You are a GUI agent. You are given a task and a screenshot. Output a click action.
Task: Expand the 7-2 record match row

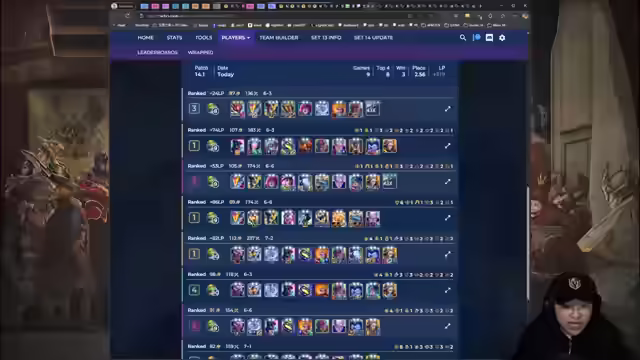point(448,254)
